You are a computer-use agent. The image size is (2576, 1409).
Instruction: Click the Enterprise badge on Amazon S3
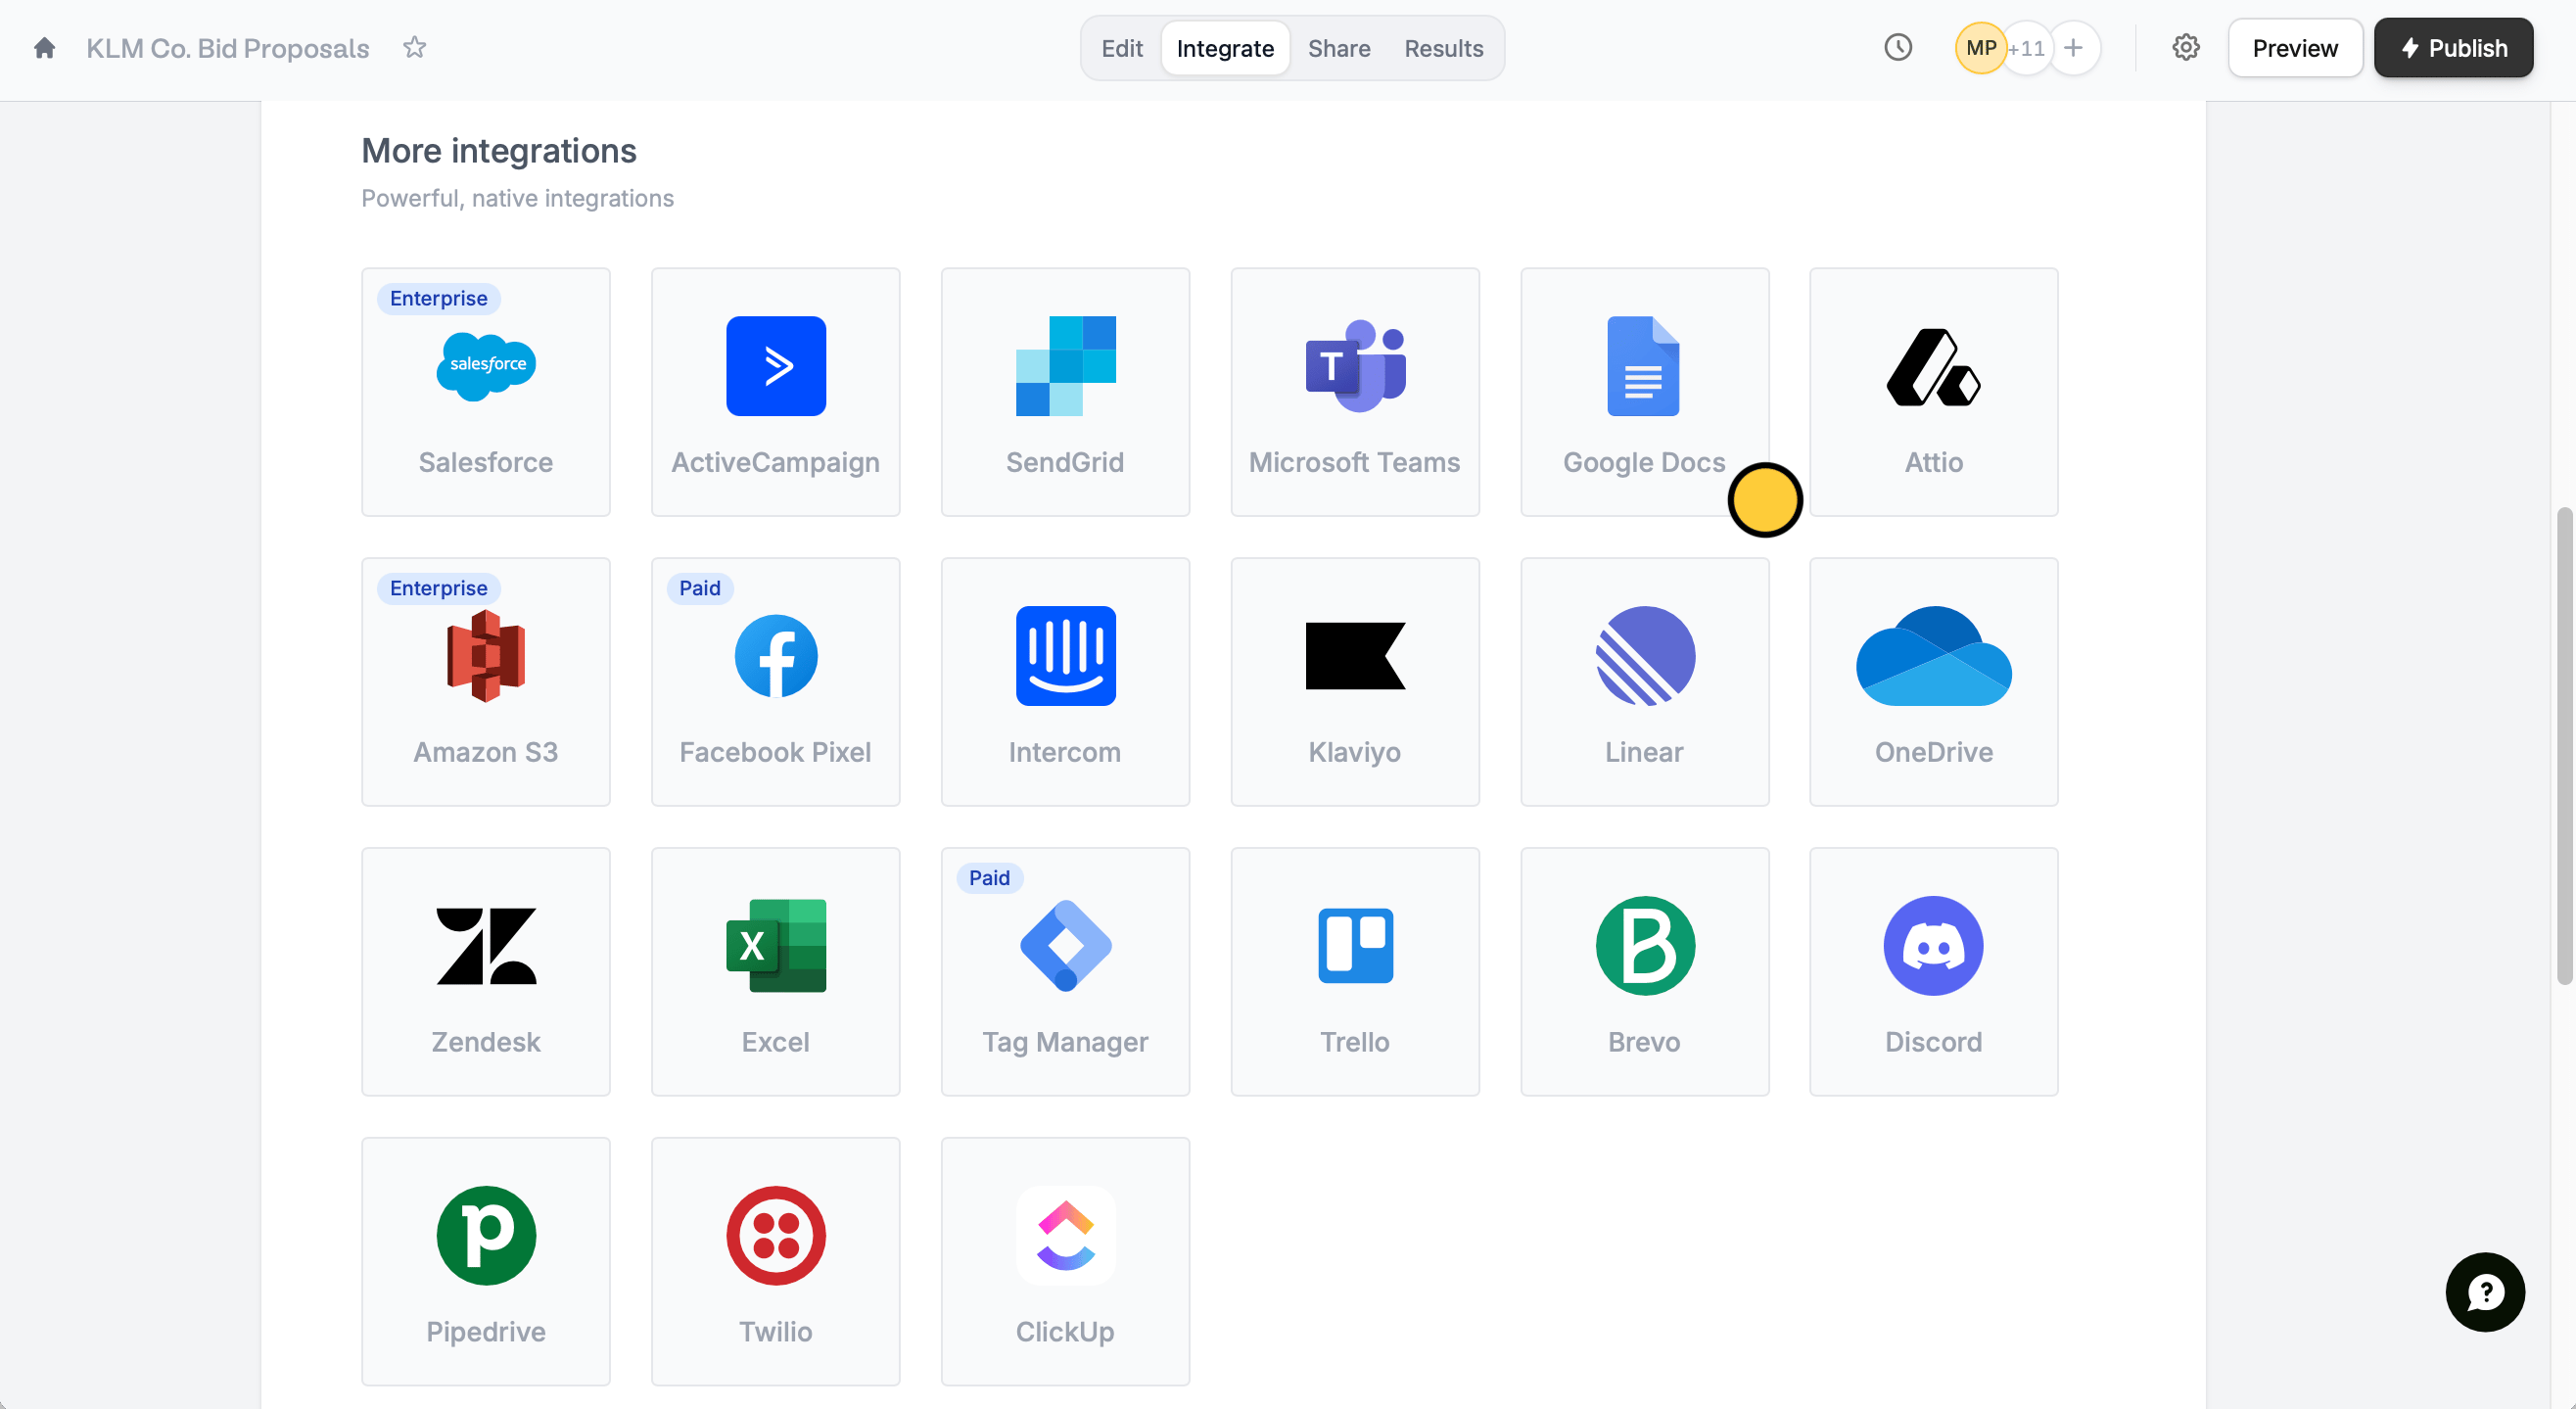[x=438, y=588]
